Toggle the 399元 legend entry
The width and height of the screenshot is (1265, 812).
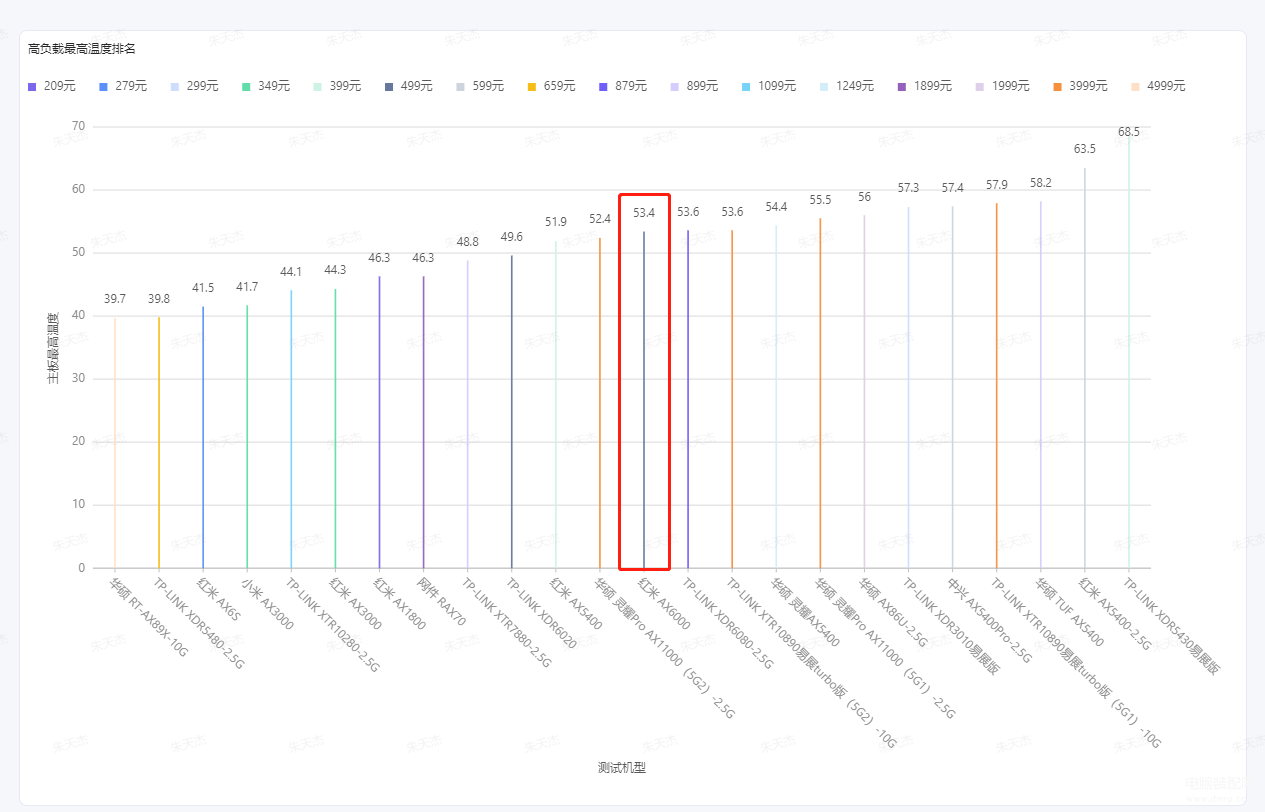pyautogui.click(x=338, y=86)
